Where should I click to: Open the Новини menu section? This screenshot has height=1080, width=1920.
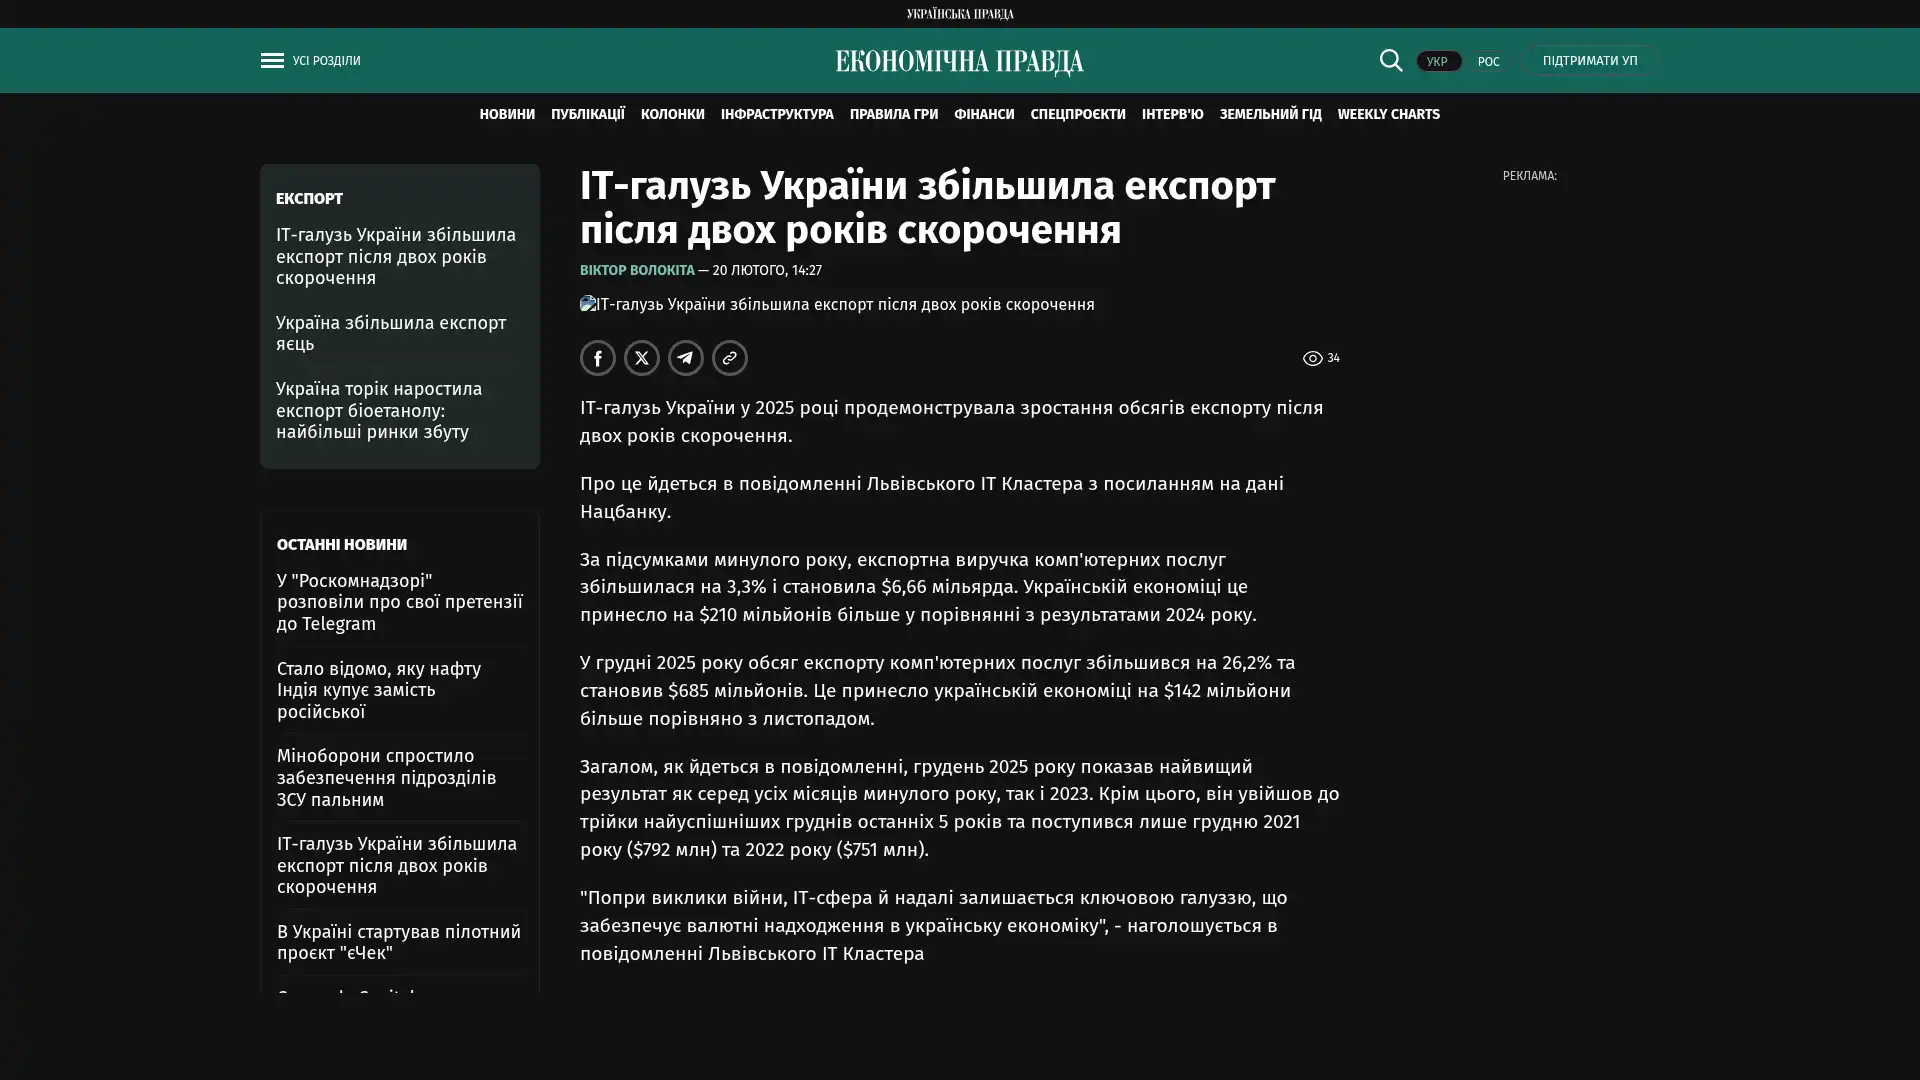pos(507,115)
